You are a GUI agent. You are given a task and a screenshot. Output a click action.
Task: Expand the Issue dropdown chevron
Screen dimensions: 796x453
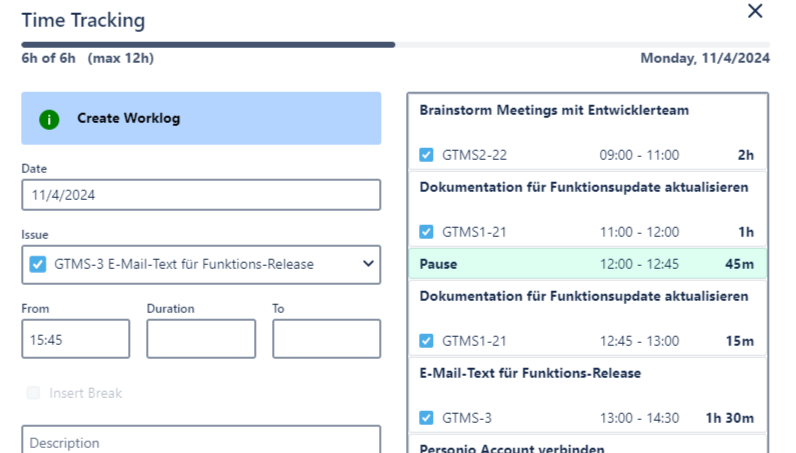point(368,264)
